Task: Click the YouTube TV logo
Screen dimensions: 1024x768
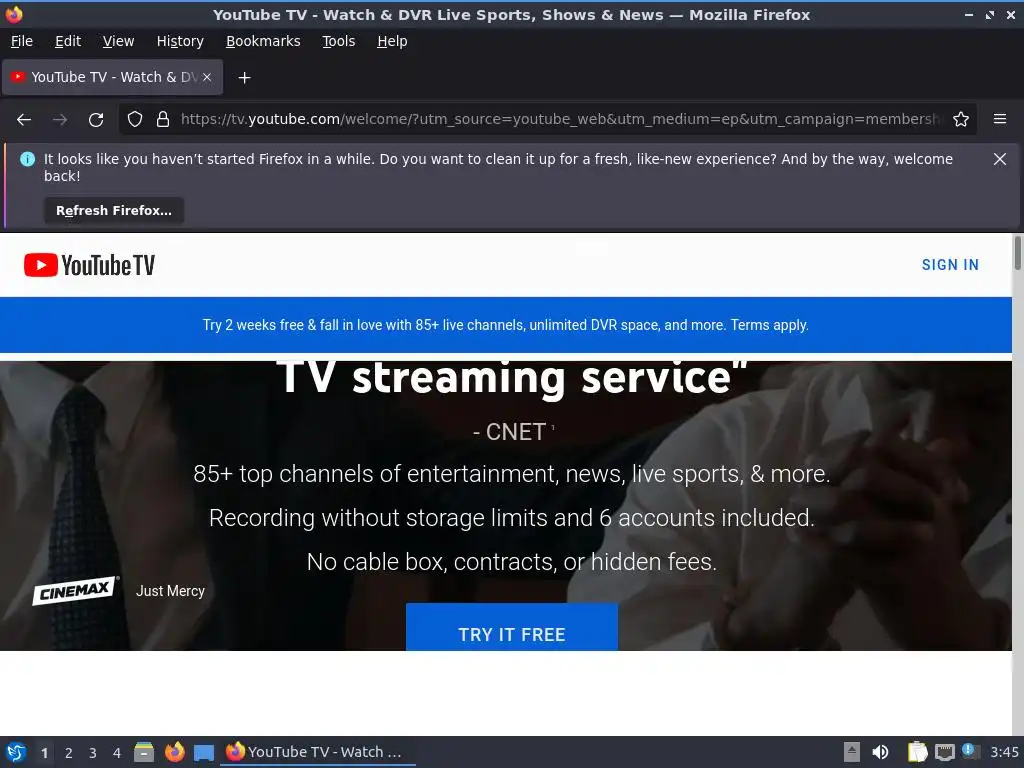Action: pyautogui.click(x=89, y=265)
